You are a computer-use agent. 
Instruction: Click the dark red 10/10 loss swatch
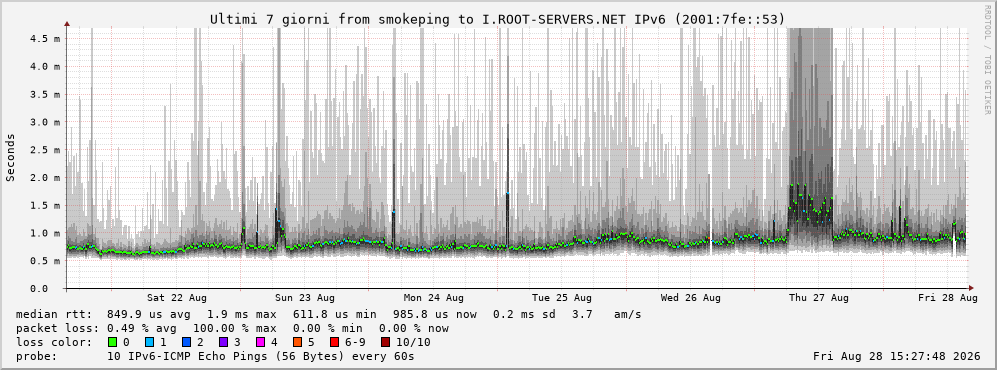point(386,342)
